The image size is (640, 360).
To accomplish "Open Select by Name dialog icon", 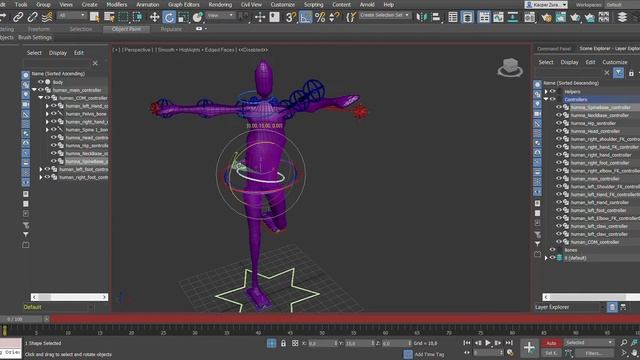I will pyautogui.click(x=109, y=17).
